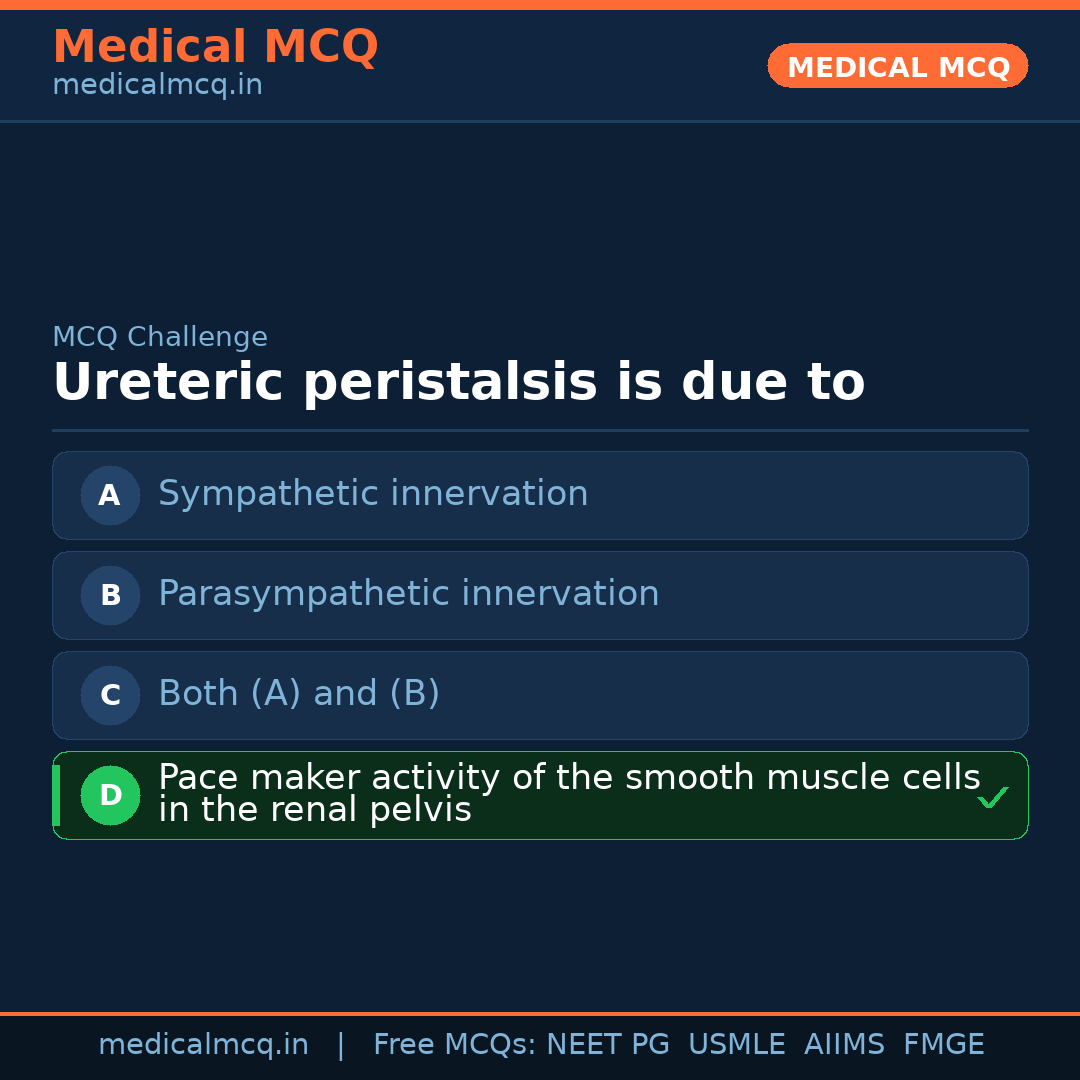
Task: Choose the Parasympathetic innervation option
Action: [408, 594]
